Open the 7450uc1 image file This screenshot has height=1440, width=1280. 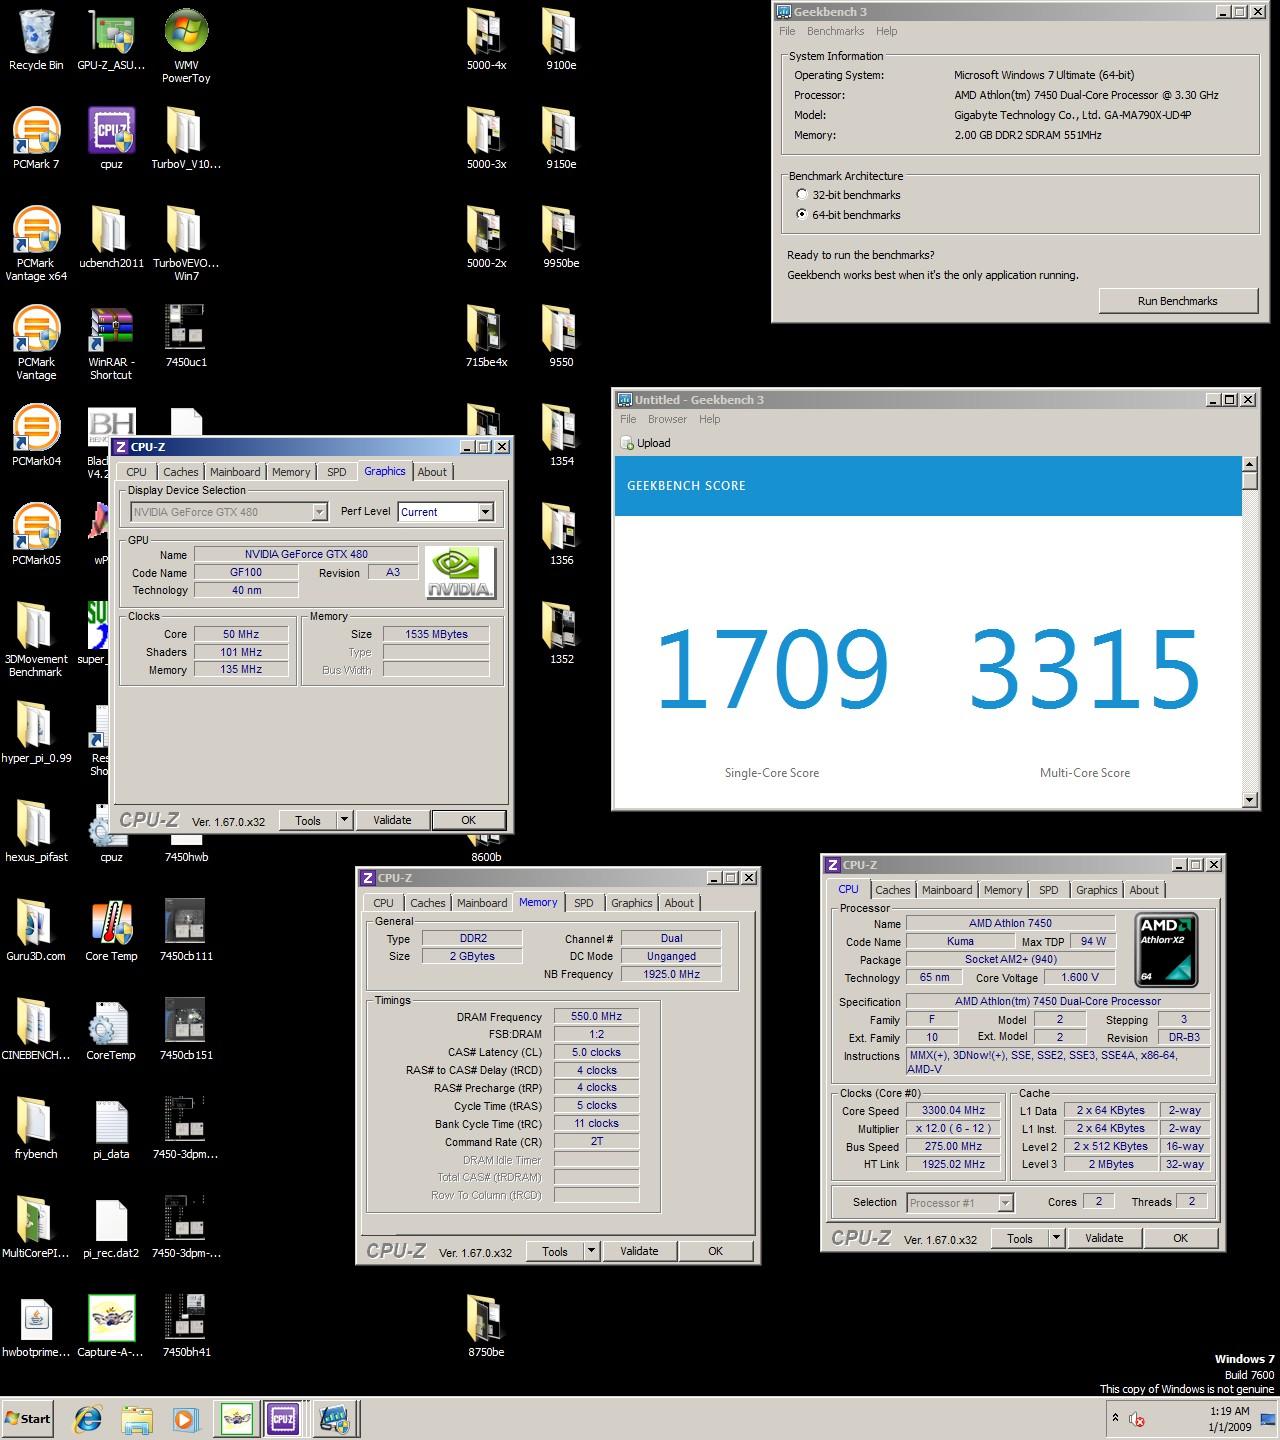click(186, 336)
